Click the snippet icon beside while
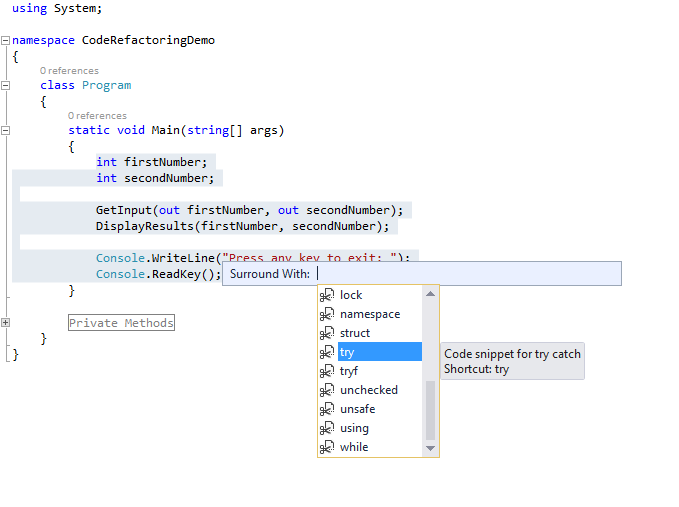This screenshot has width=679, height=507. (327, 447)
